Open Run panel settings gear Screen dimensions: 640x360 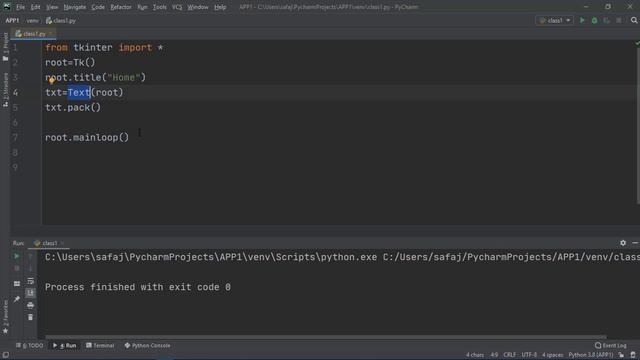click(623, 243)
